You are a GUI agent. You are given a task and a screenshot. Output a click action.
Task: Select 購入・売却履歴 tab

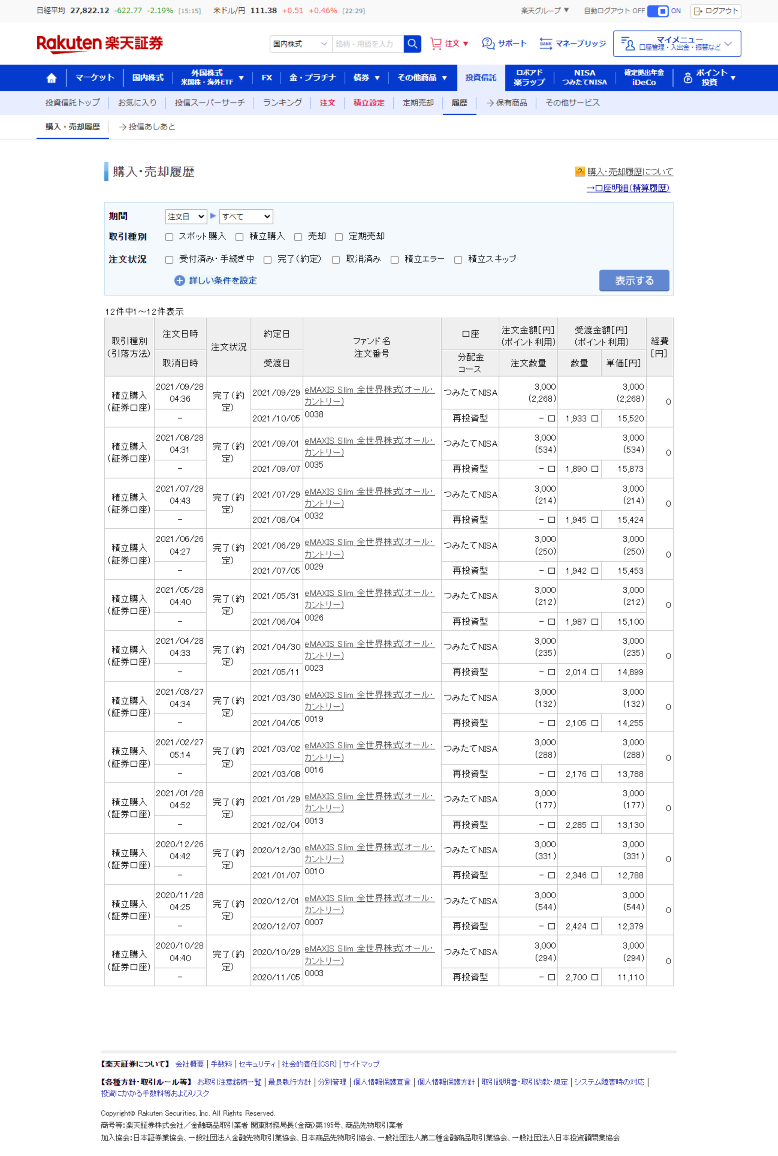[72, 127]
